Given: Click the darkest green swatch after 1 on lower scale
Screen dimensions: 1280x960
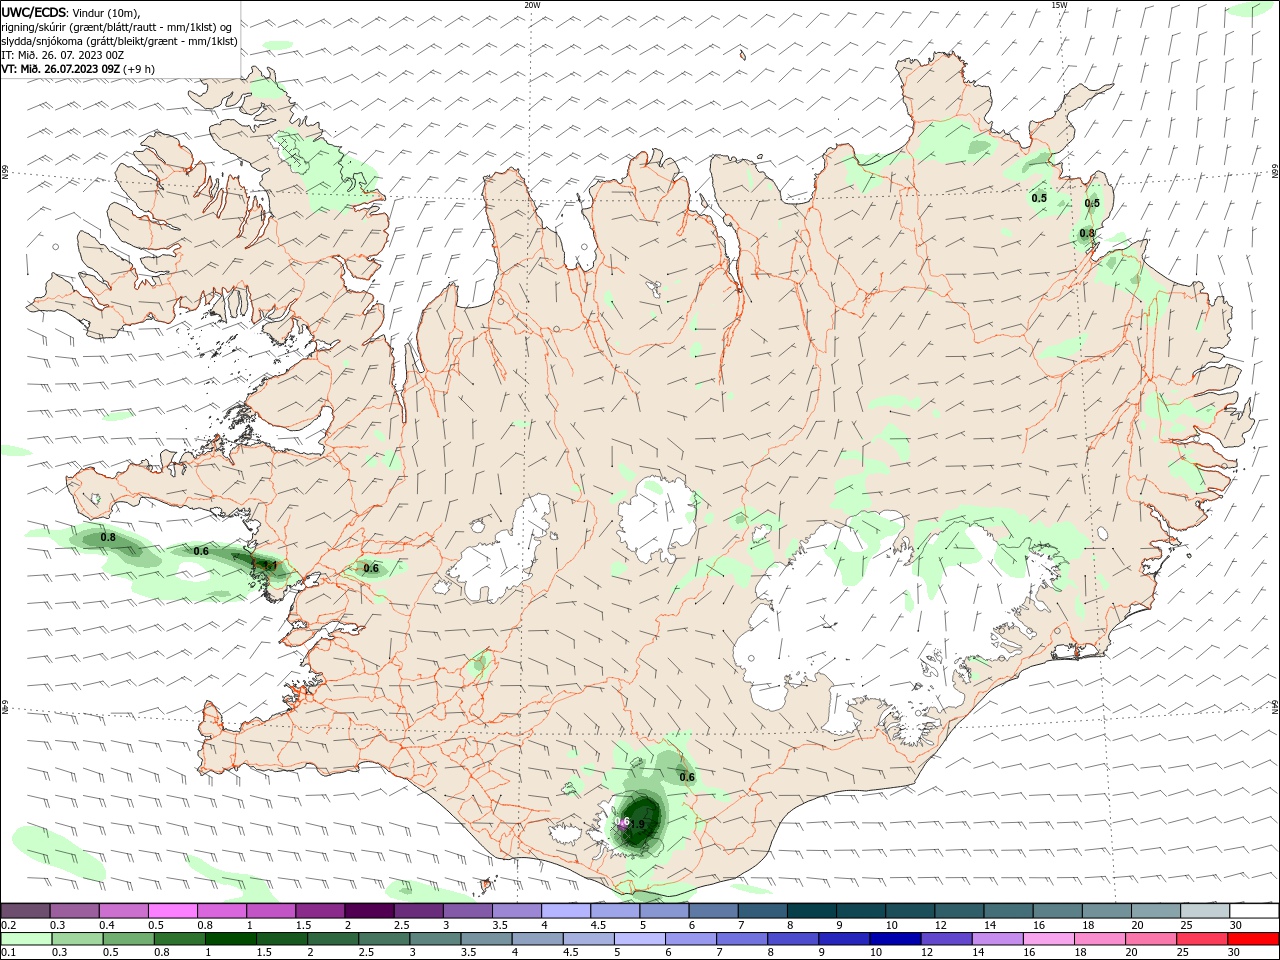Looking at the screenshot, I should 230,939.
